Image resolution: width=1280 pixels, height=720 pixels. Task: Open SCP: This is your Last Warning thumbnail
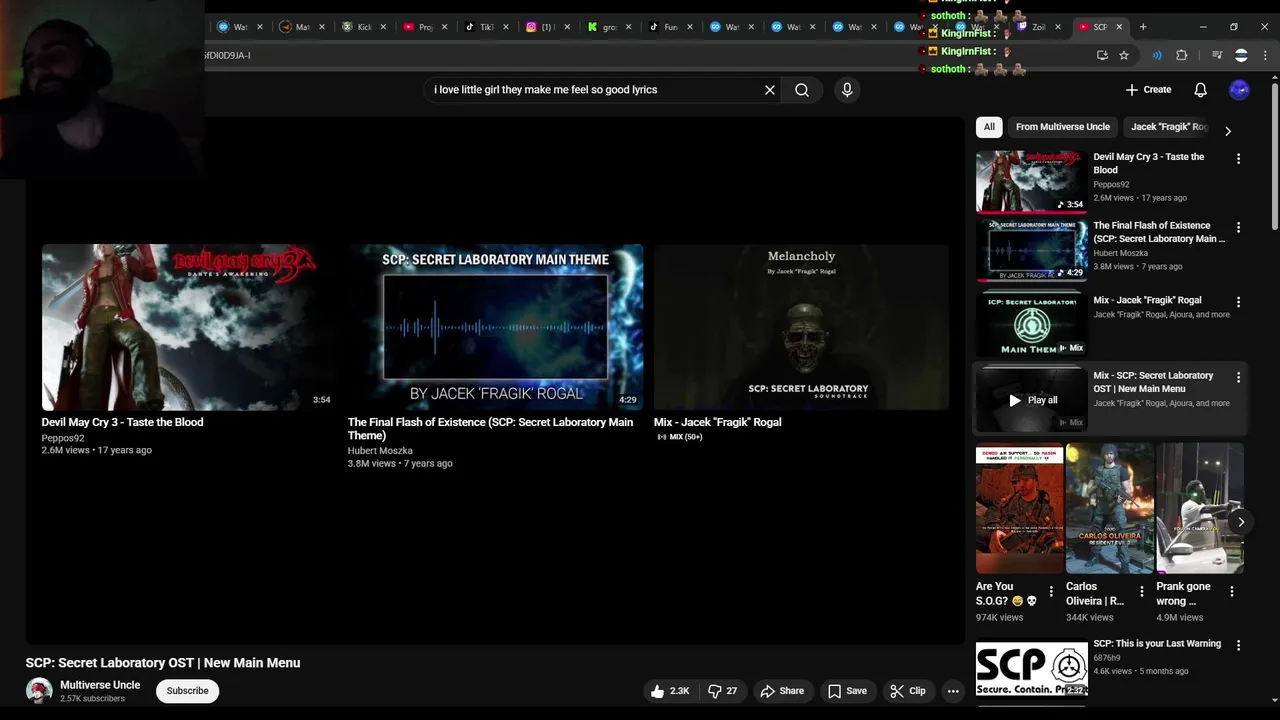(x=1031, y=669)
